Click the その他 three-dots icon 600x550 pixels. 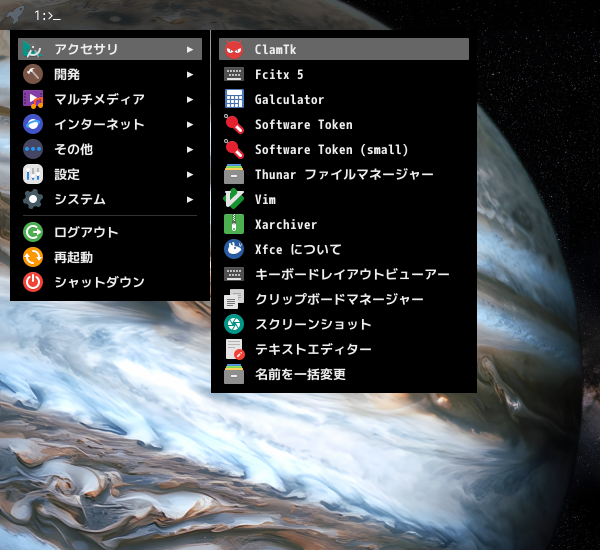point(33,149)
